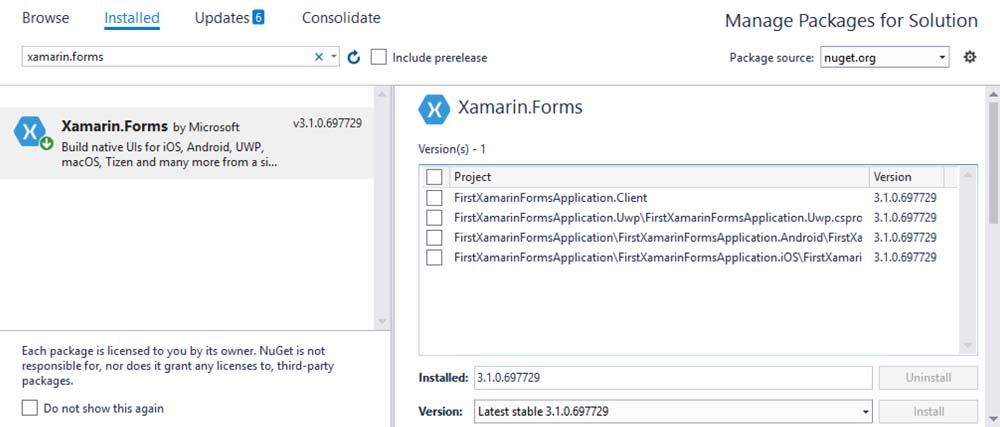Open the Package source dropdown
The image size is (1000, 427).
pos(884,57)
